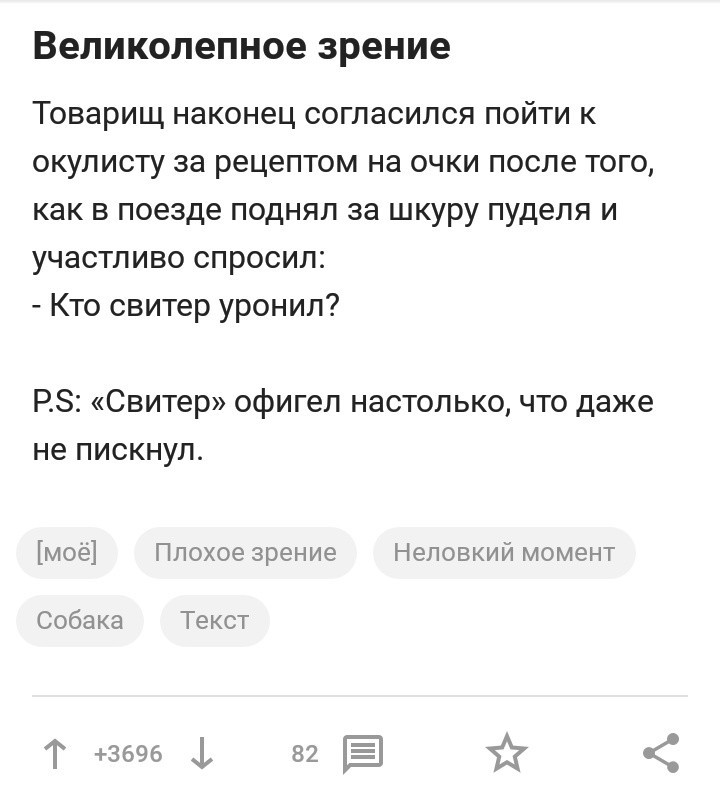This screenshot has height=806, width=720.
Task: Click the word окулисту in the text
Action: pyautogui.click(x=99, y=162)
